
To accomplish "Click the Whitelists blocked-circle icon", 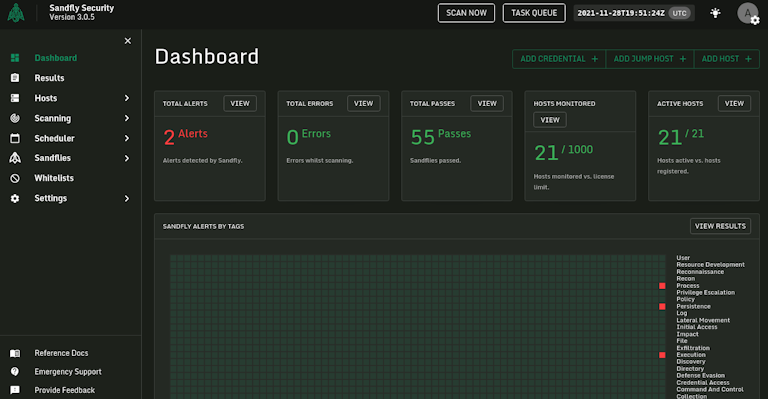I will click(15, 178).
